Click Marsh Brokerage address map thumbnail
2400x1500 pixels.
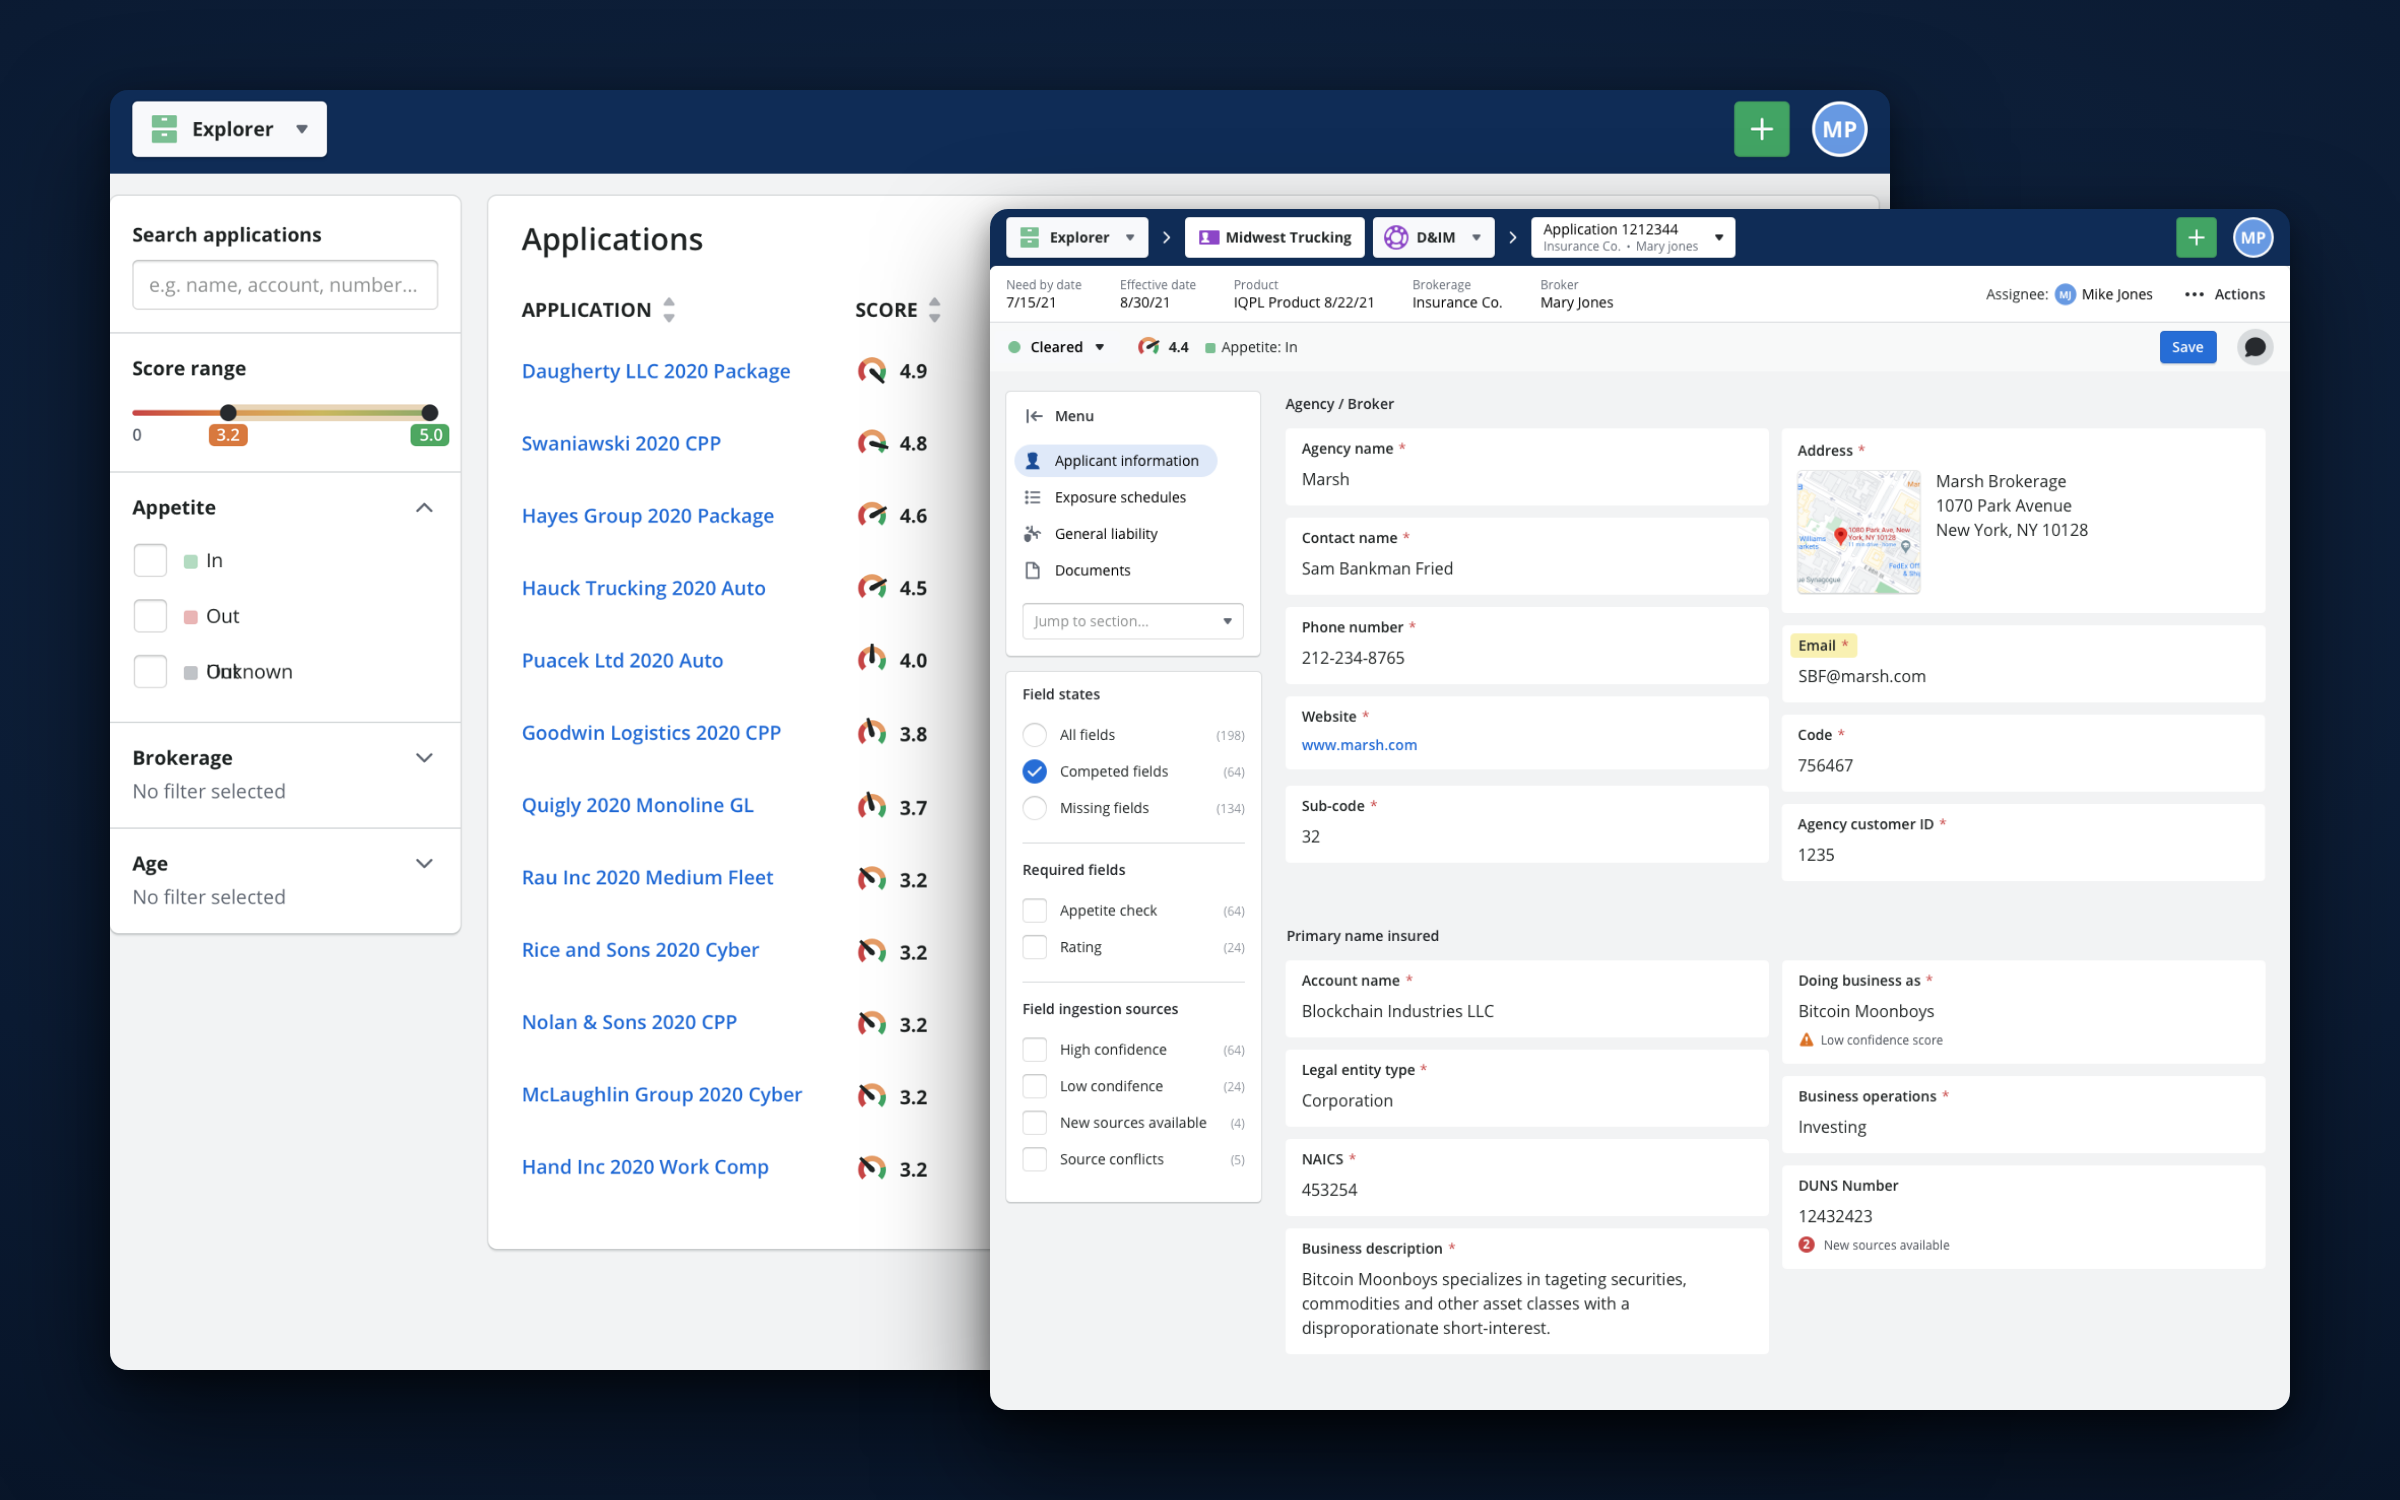[1858, 531]
